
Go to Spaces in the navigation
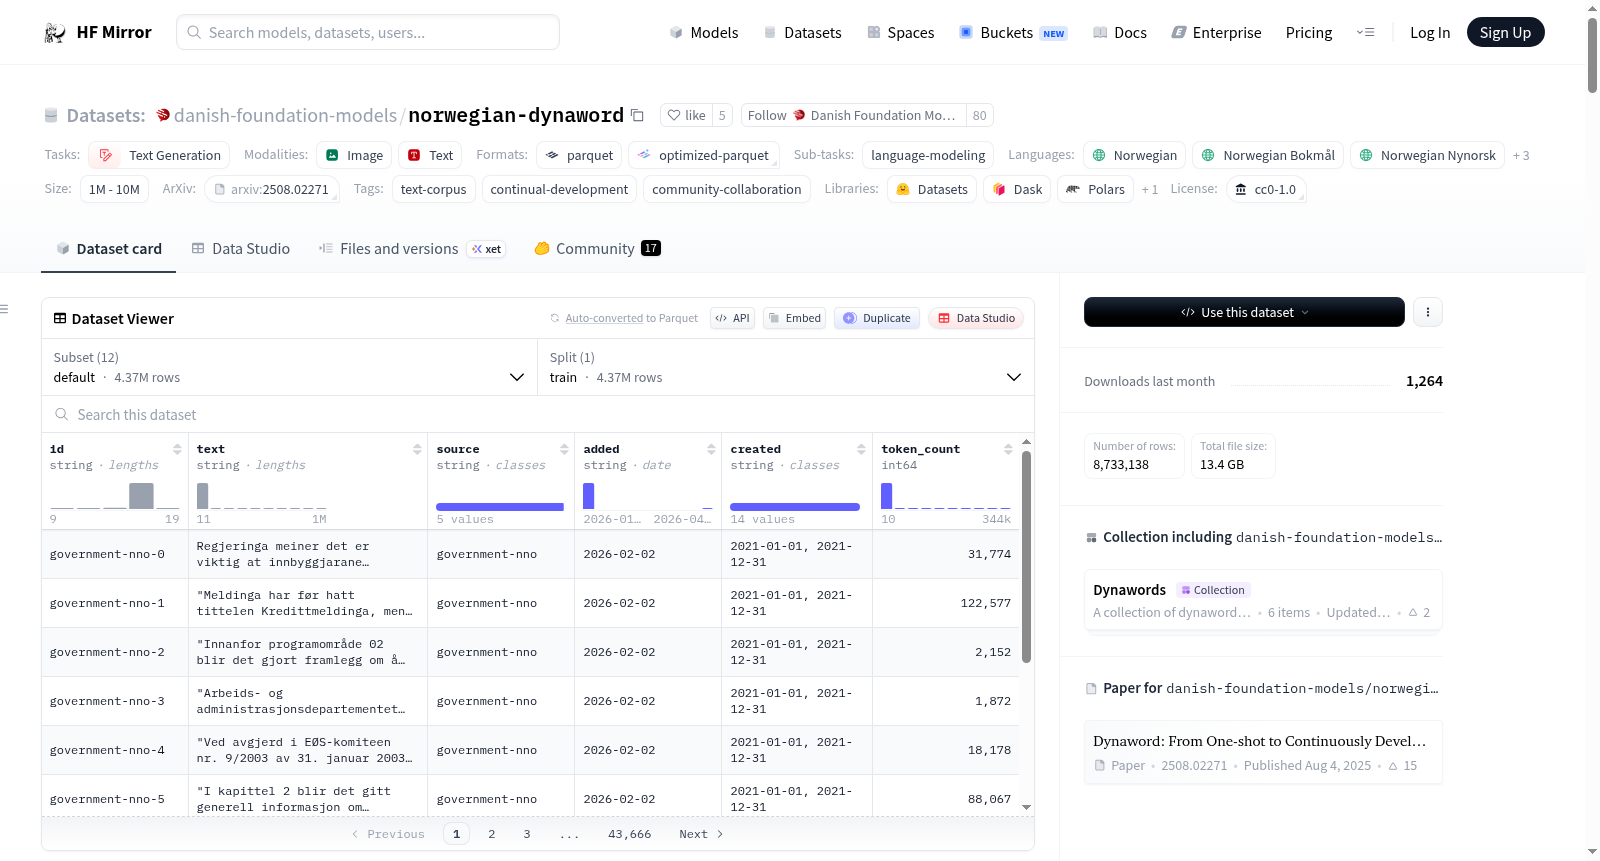coord(901,33)
